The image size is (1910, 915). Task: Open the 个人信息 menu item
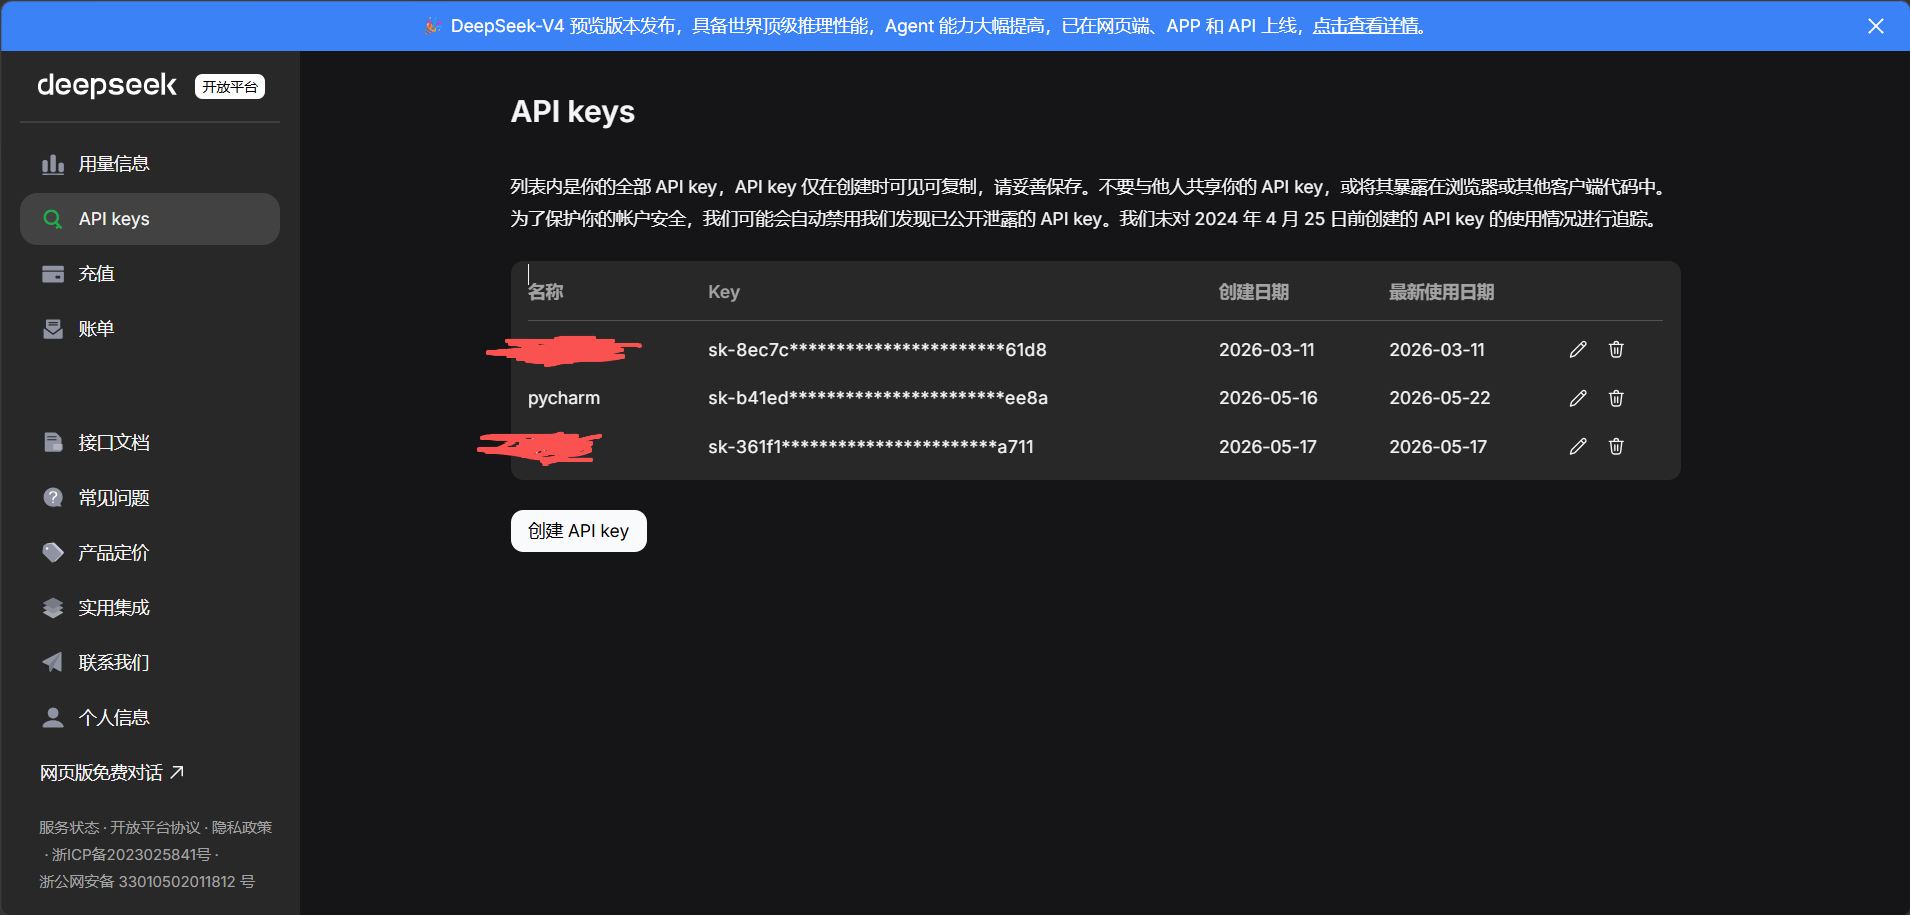pyautogui.click(x=150, y=717)
